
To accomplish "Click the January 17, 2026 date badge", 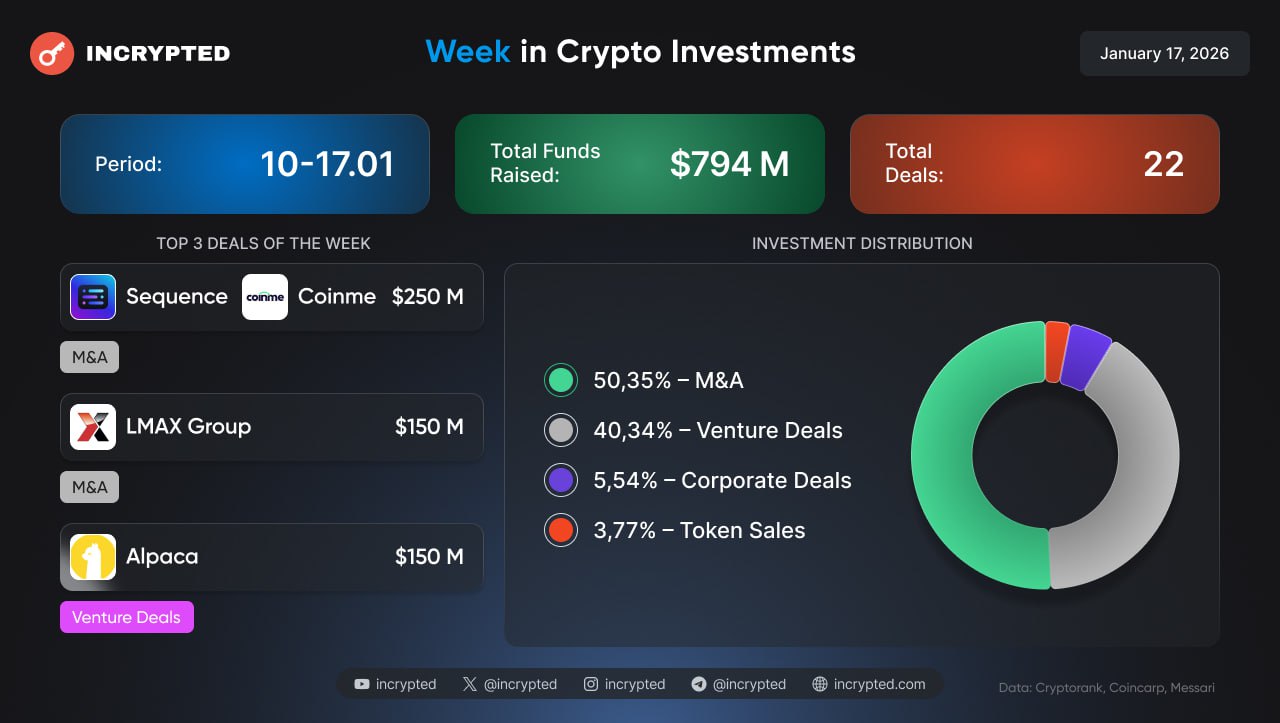I will click(1164, 54).
